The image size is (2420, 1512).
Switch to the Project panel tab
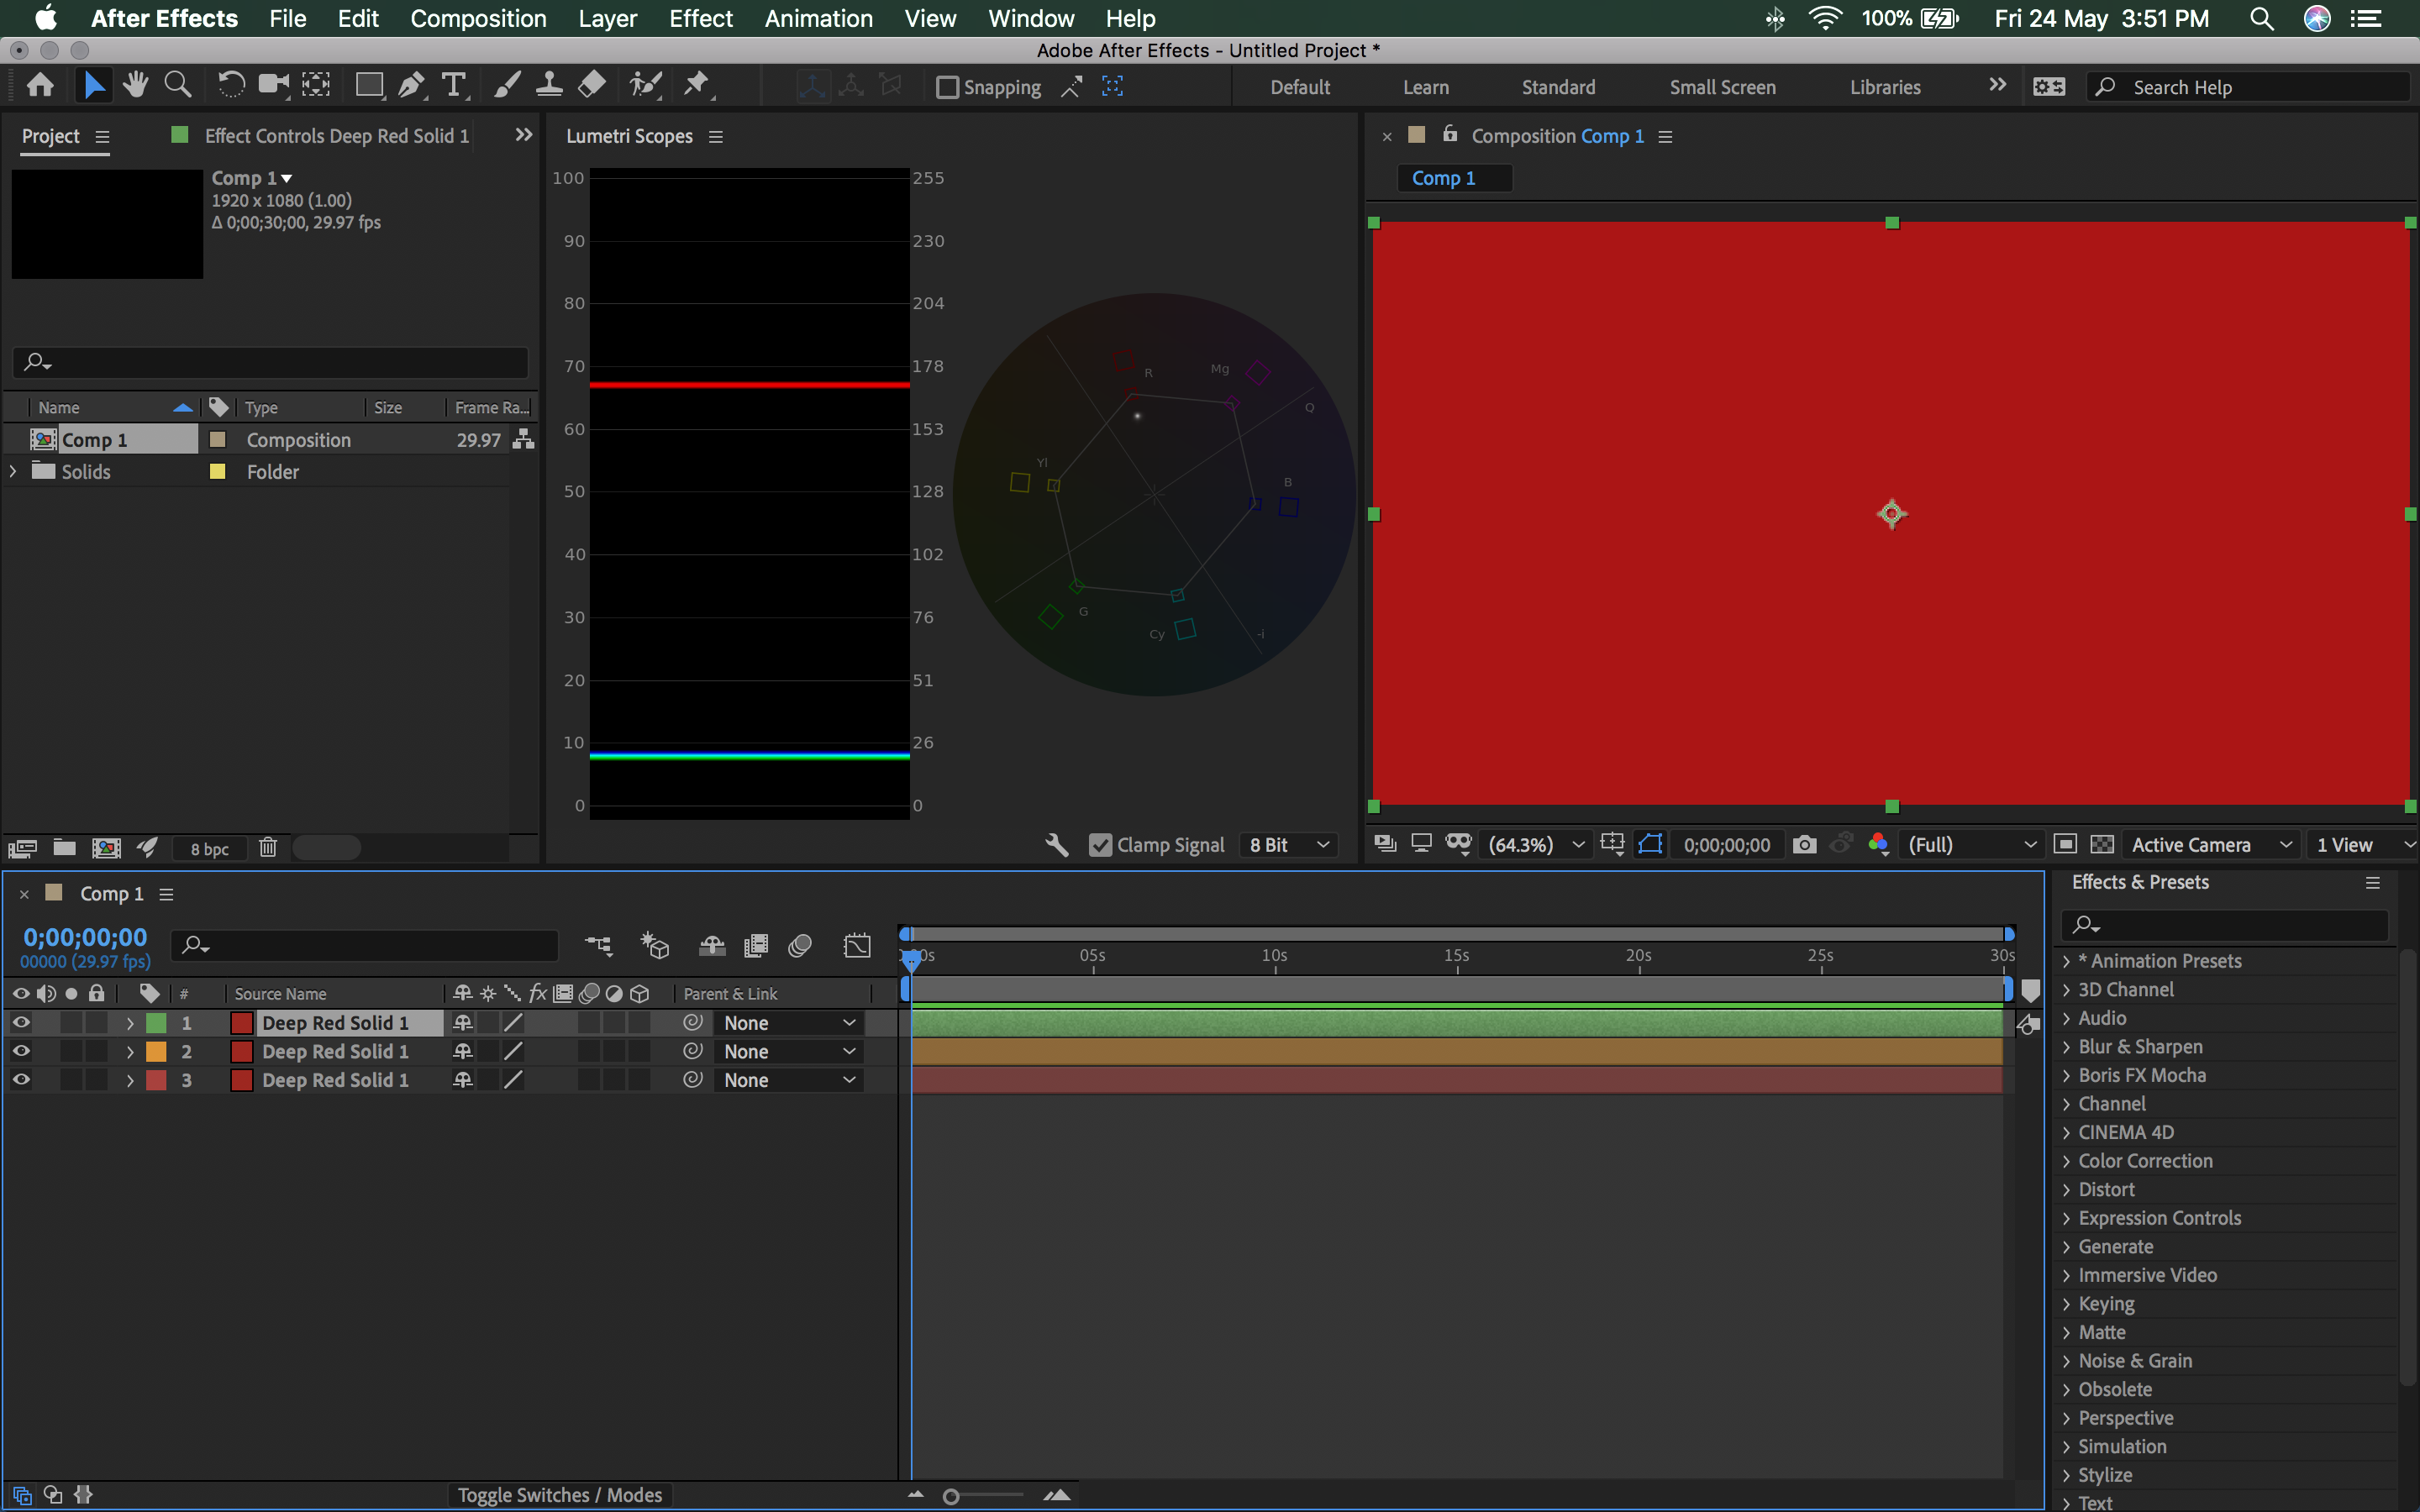[50, 136]
